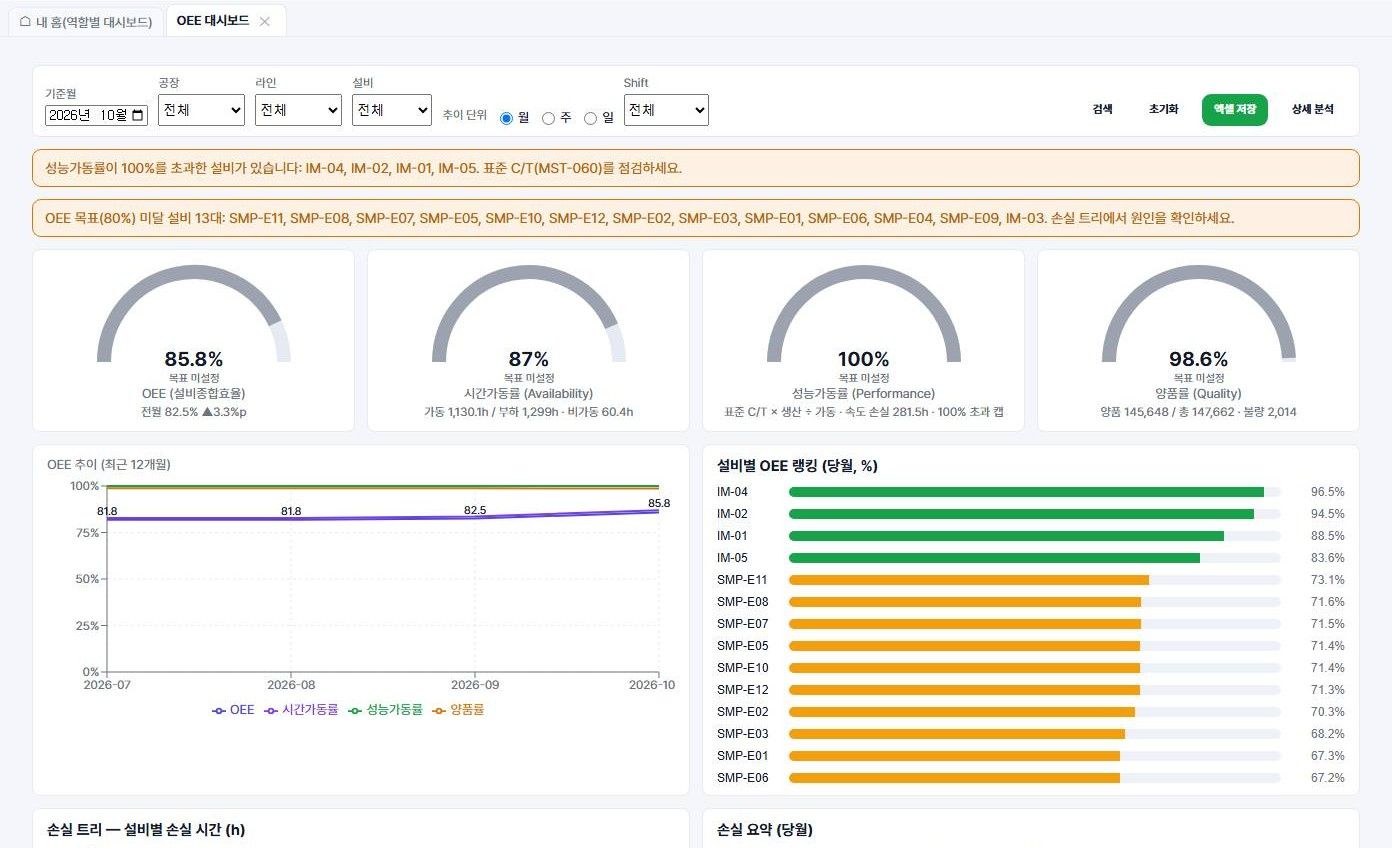Click the 98.6% quality gauge value
The height and width of the screenshot is (848, 1392).
click(1198, 359)
